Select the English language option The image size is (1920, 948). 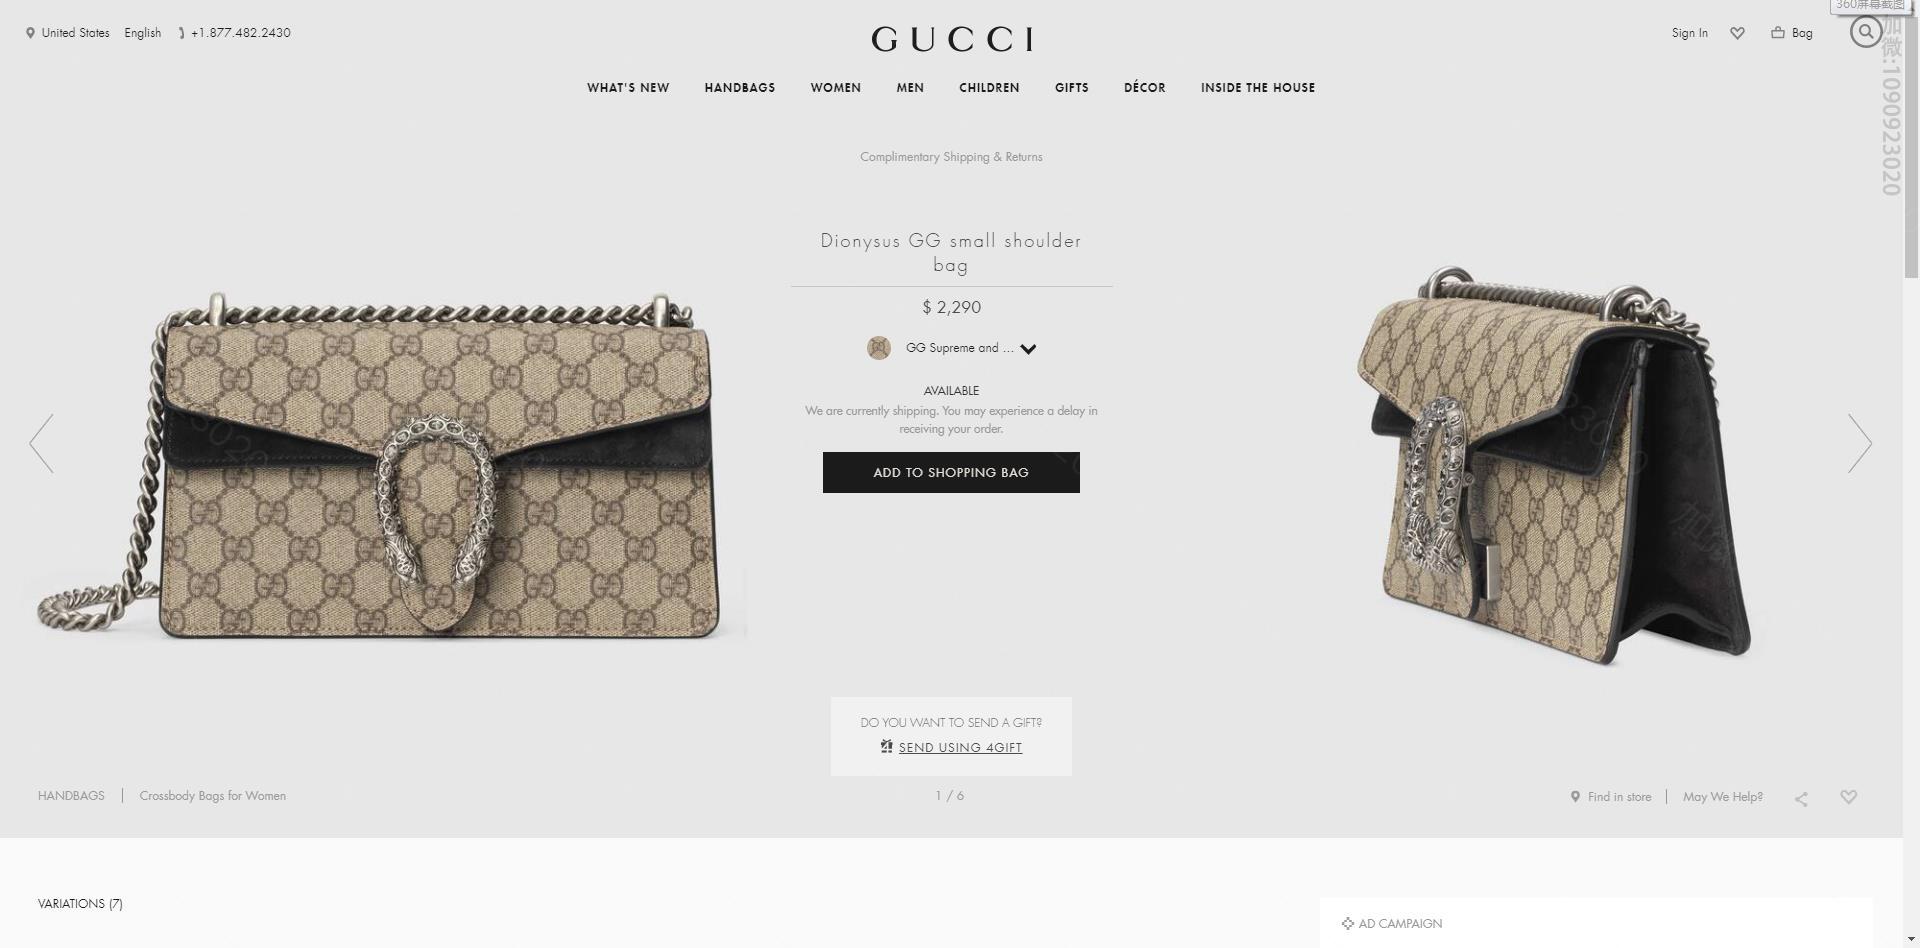pyautogui.click(x=143, y=33)
